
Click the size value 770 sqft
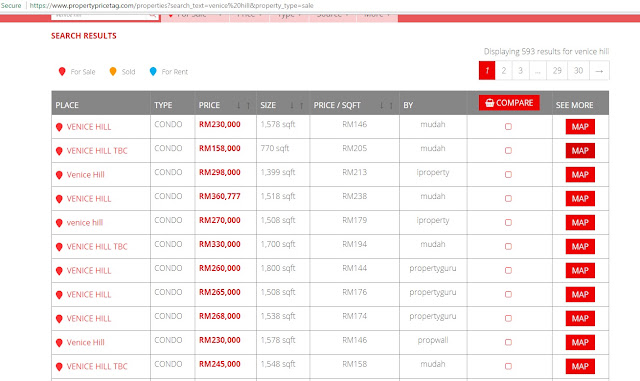275,148
